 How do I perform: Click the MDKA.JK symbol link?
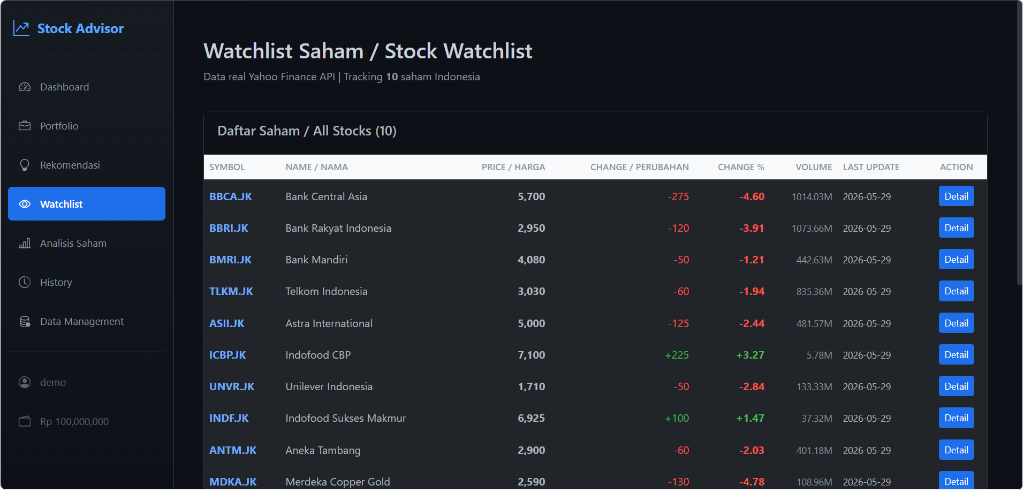[x=233, y=482]
